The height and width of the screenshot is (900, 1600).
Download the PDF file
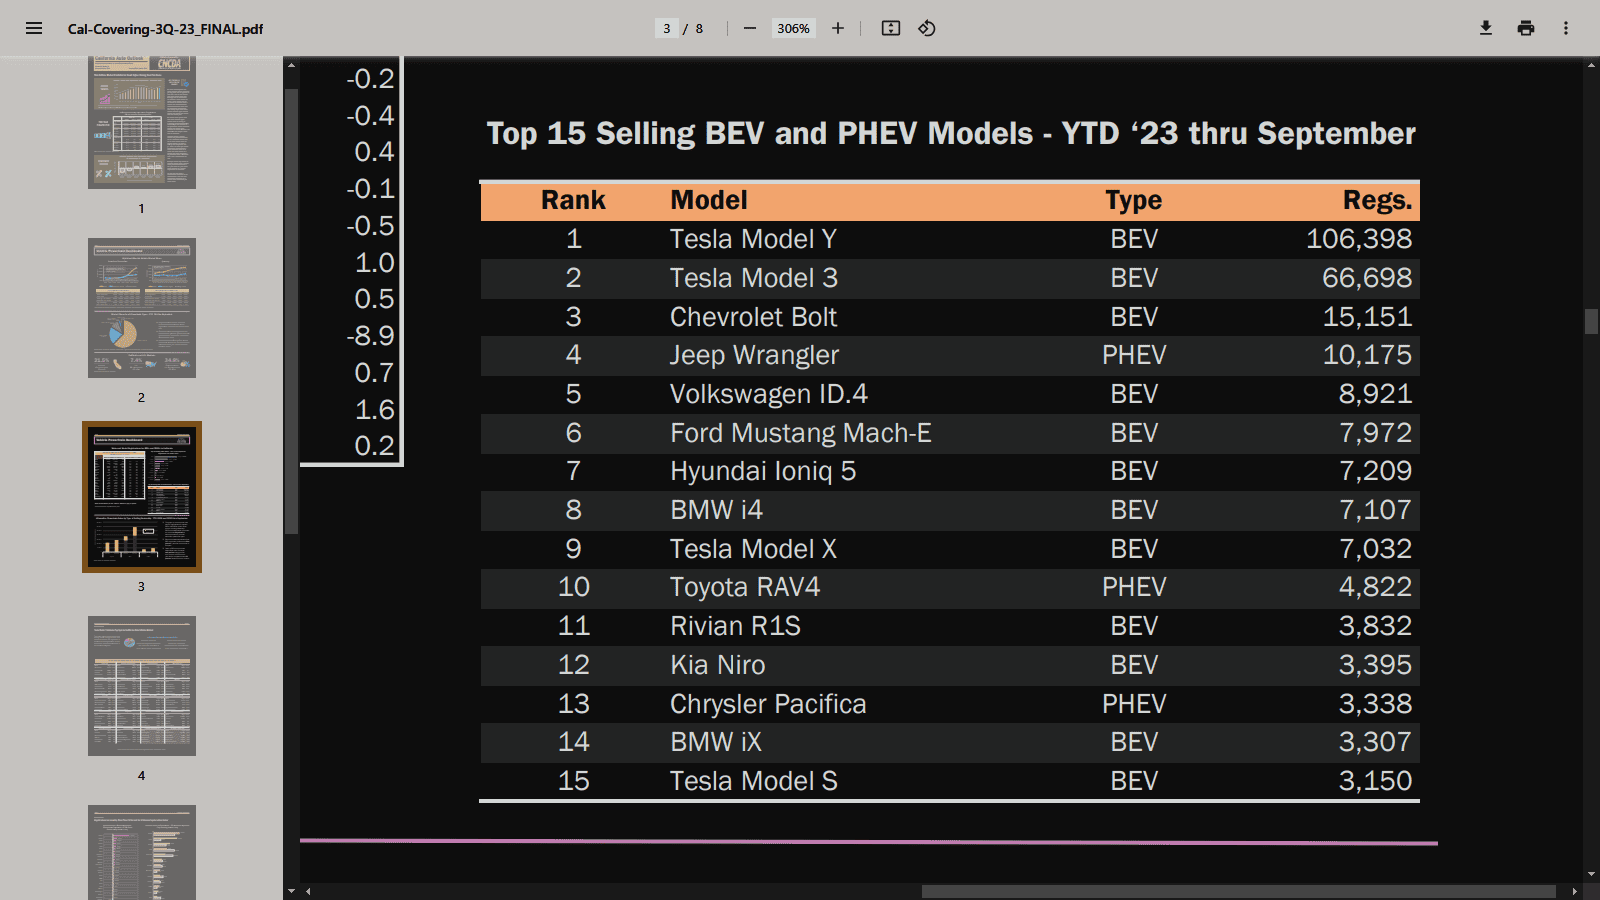(x=1486, y=28)
